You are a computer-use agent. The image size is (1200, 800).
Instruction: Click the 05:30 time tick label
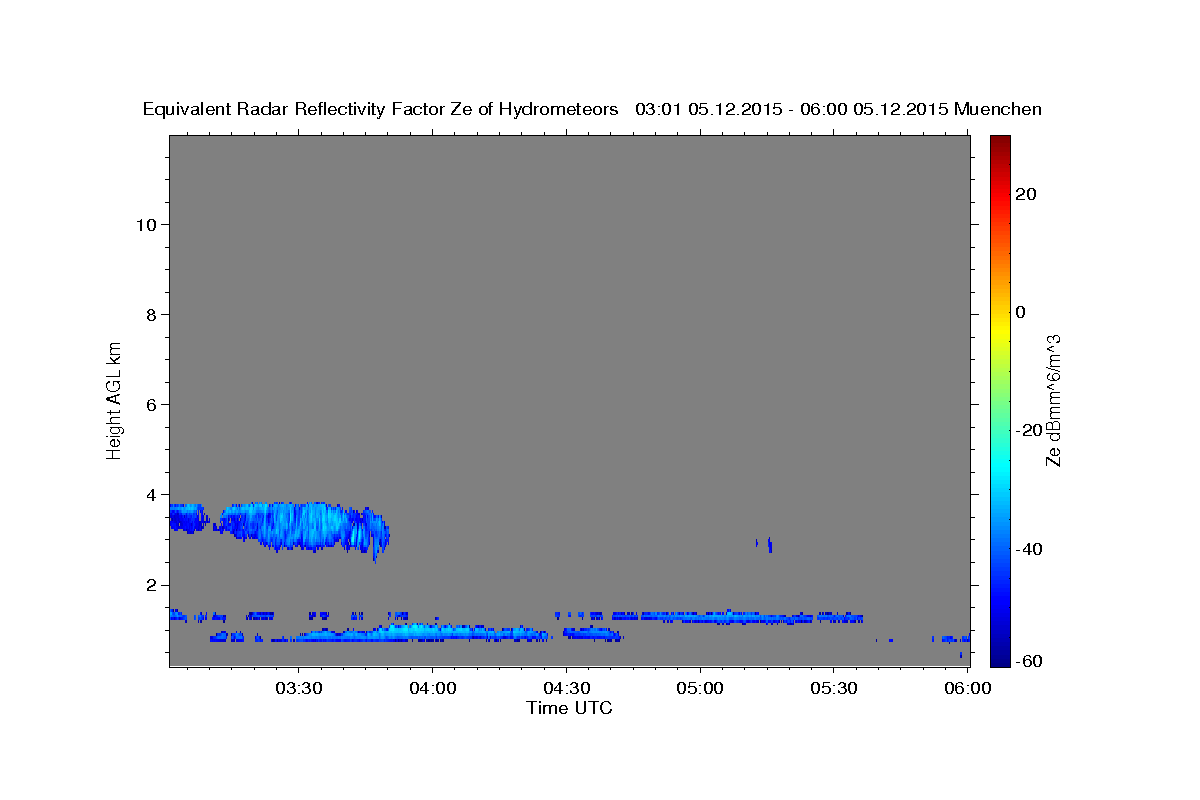tap(835, 689)
